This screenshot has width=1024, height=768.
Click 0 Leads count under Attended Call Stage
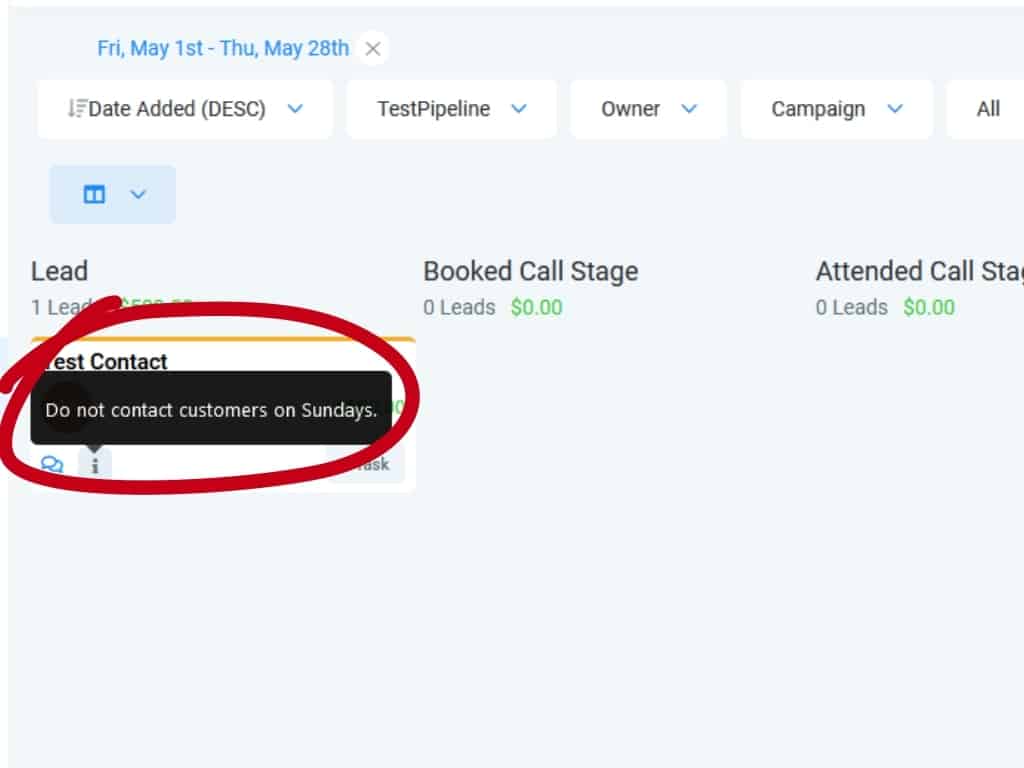click(x=851, y=307)
